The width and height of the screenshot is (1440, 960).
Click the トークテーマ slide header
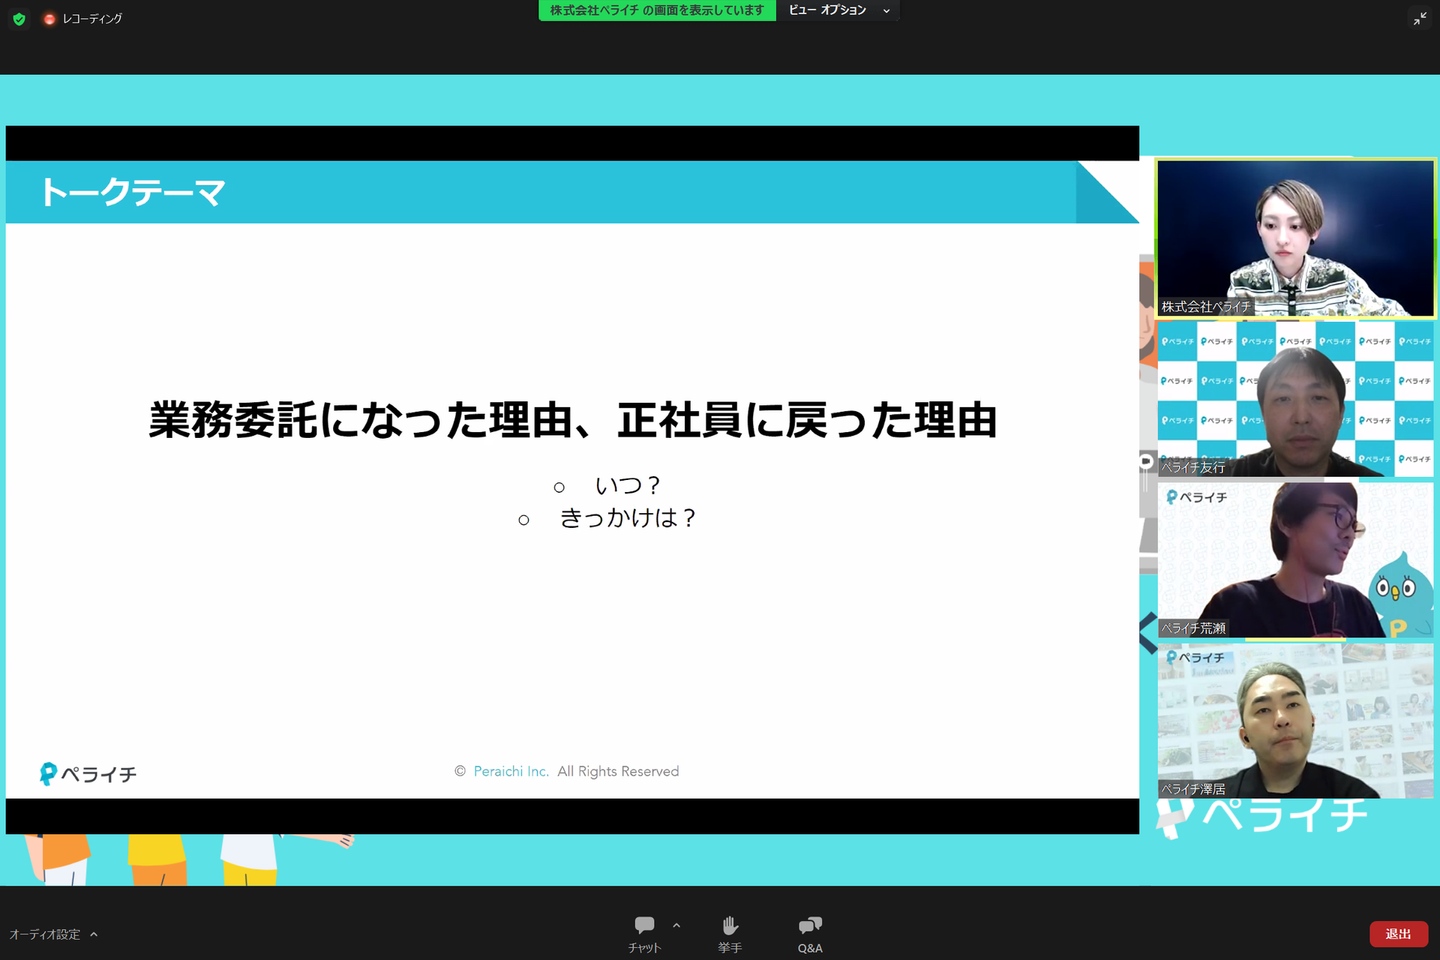point(132,192)
